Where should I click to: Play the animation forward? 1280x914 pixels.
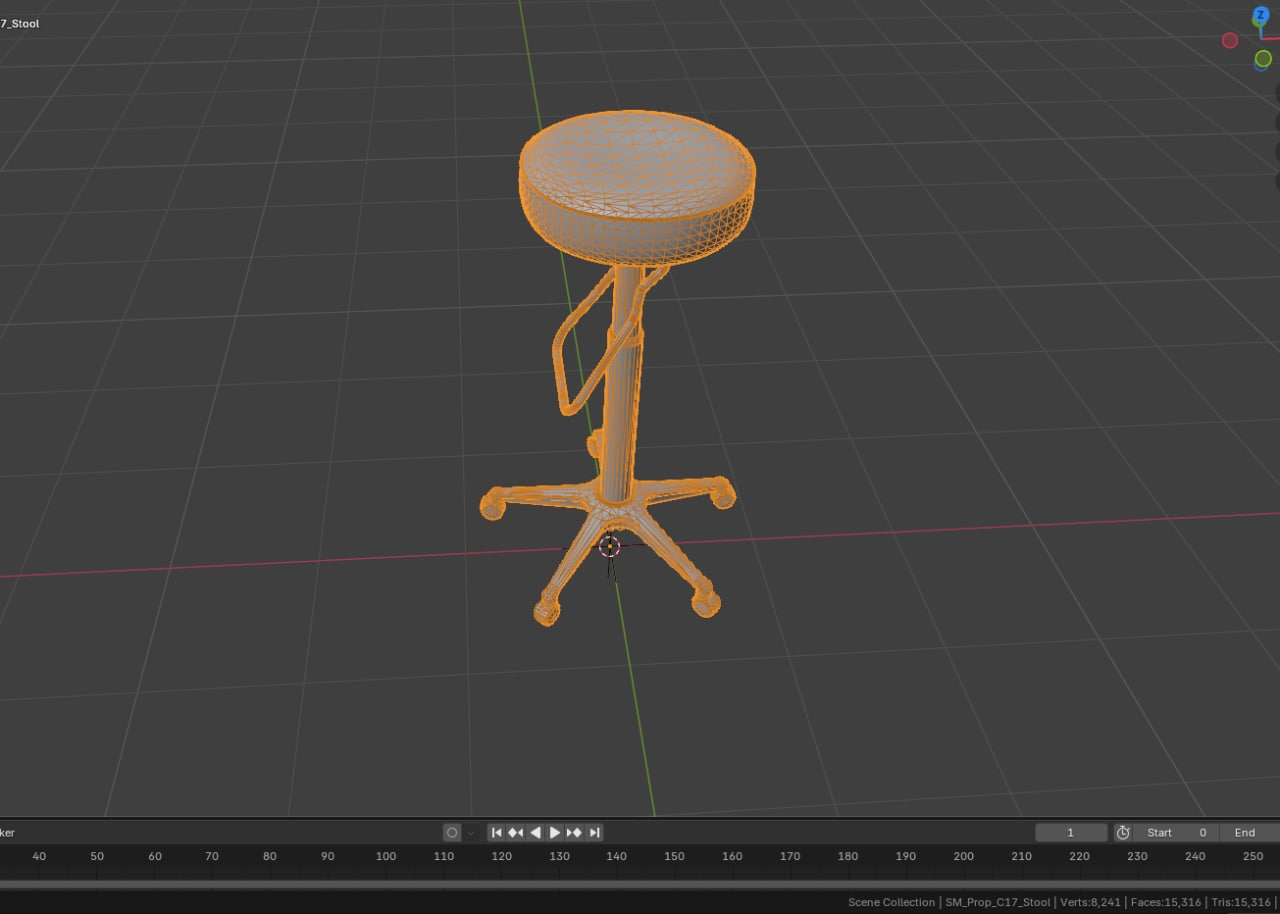[554, 832]
